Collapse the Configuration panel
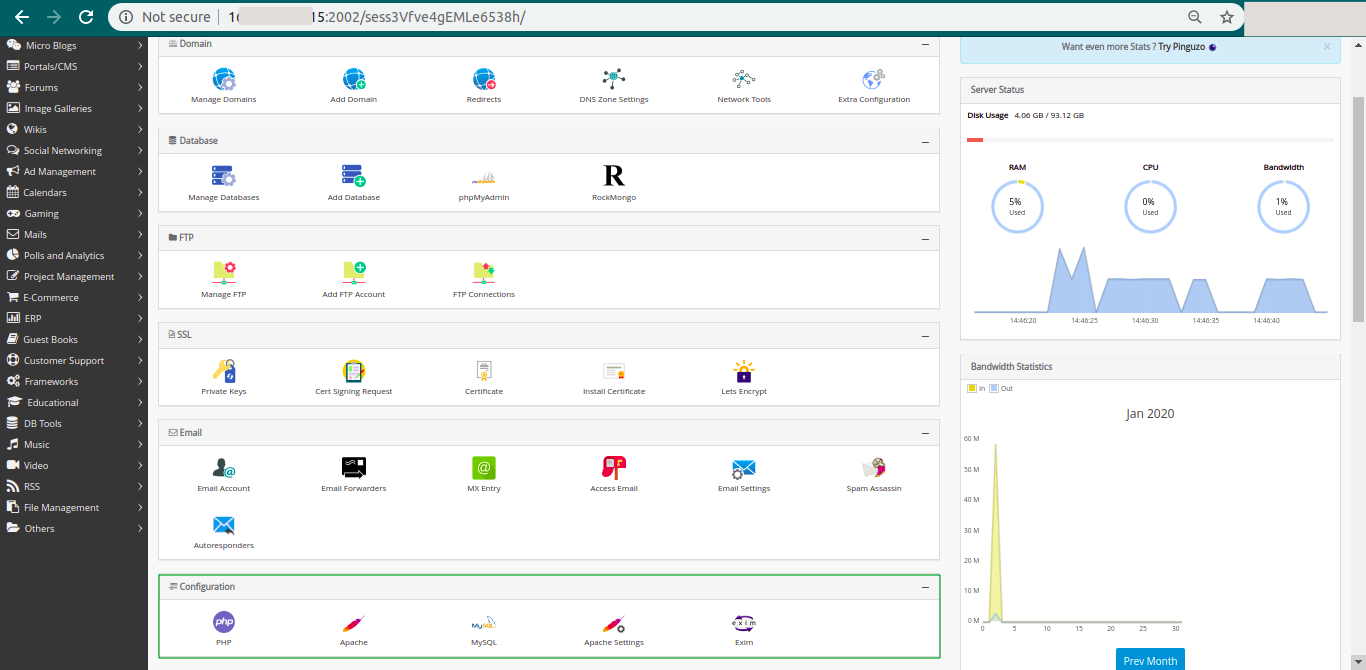The width and height of the screenshot is (1366, 670). pos(925,587)
